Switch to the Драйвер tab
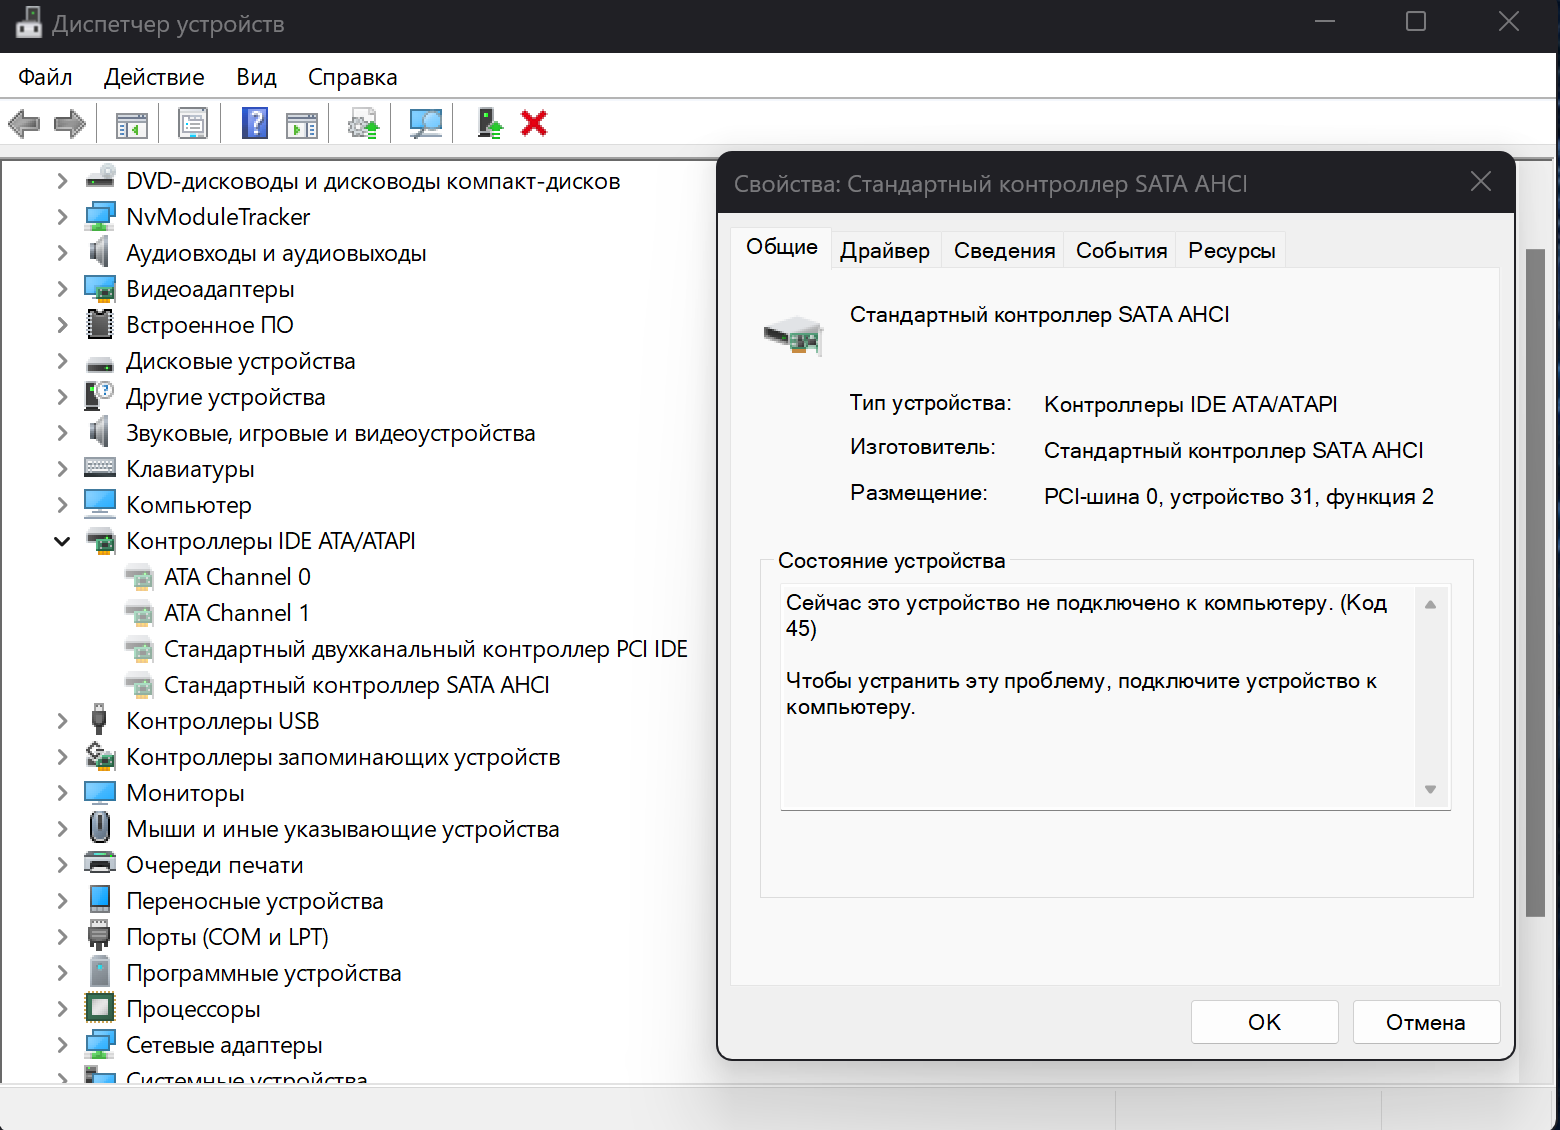This screenshot has width=1560, height=1130. [x=884, y=251]
